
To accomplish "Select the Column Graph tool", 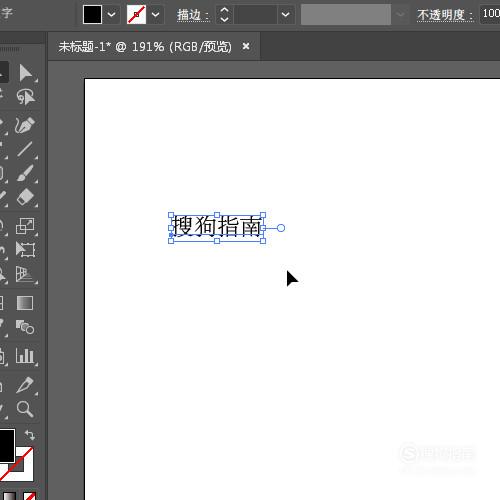I will coord(25,356).
